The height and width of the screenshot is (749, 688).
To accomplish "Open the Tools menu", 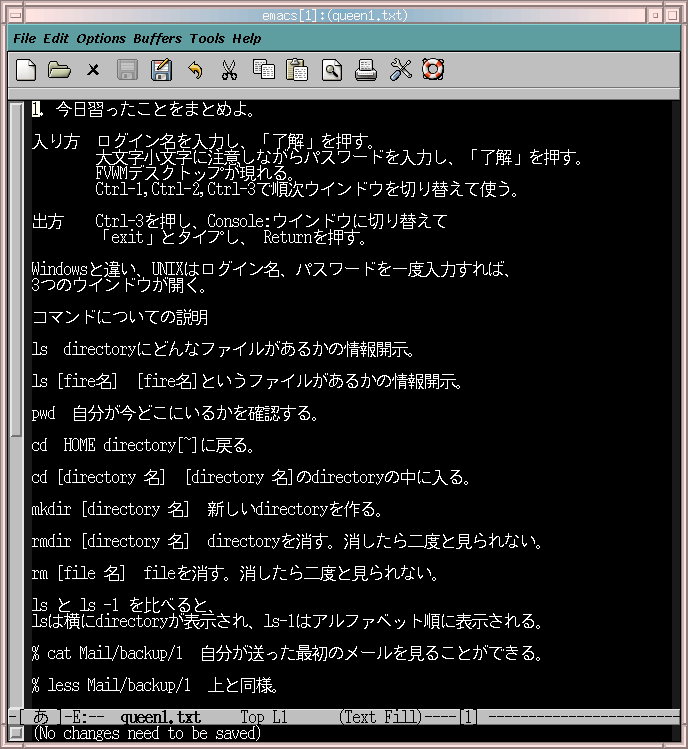I will pos(207,39).
